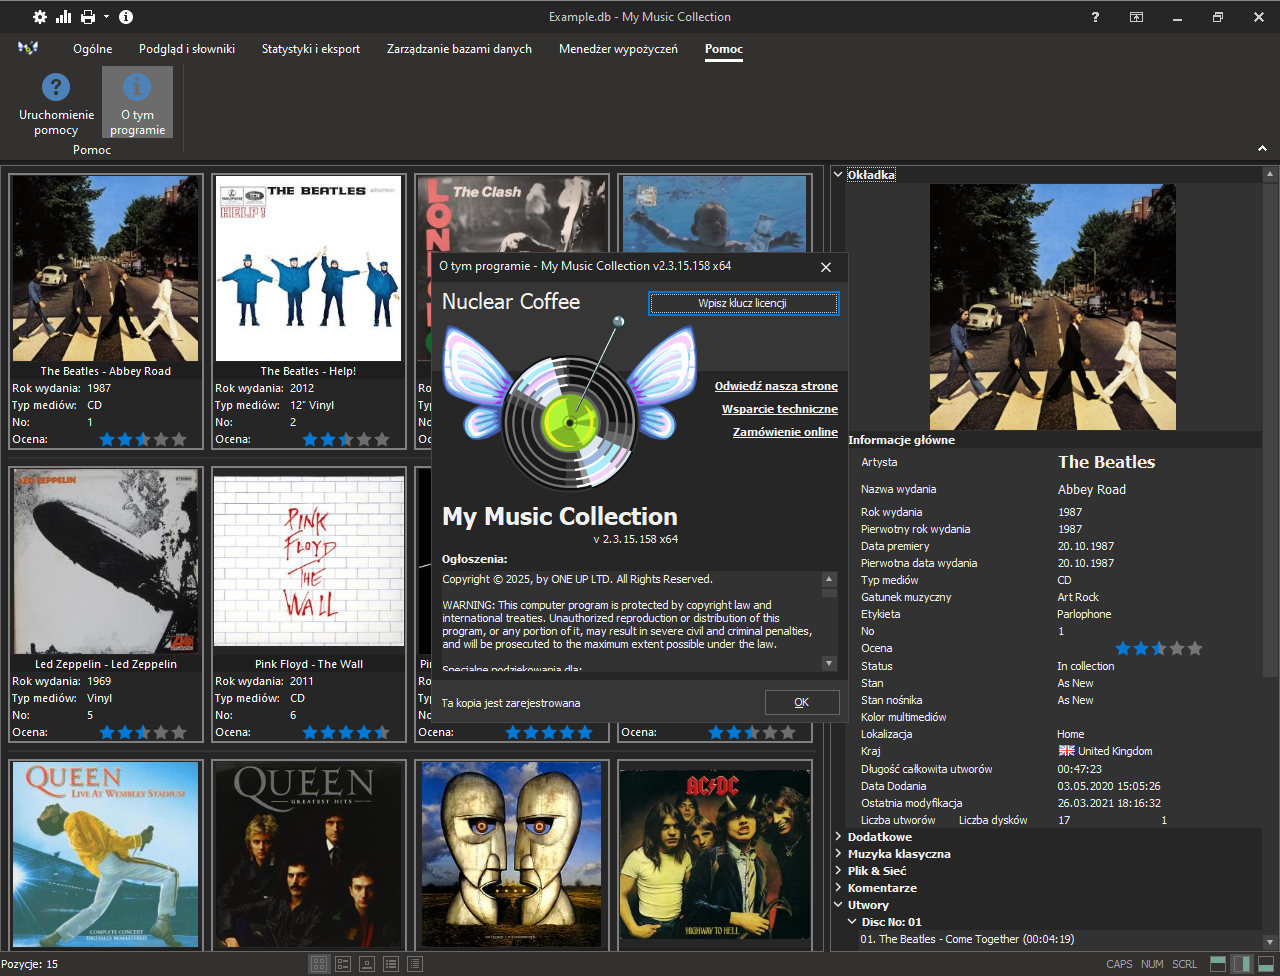Select the Zarządzanie bazami danych tab
The height and width of the screenshot is (976, 1280).
[459, 48]
